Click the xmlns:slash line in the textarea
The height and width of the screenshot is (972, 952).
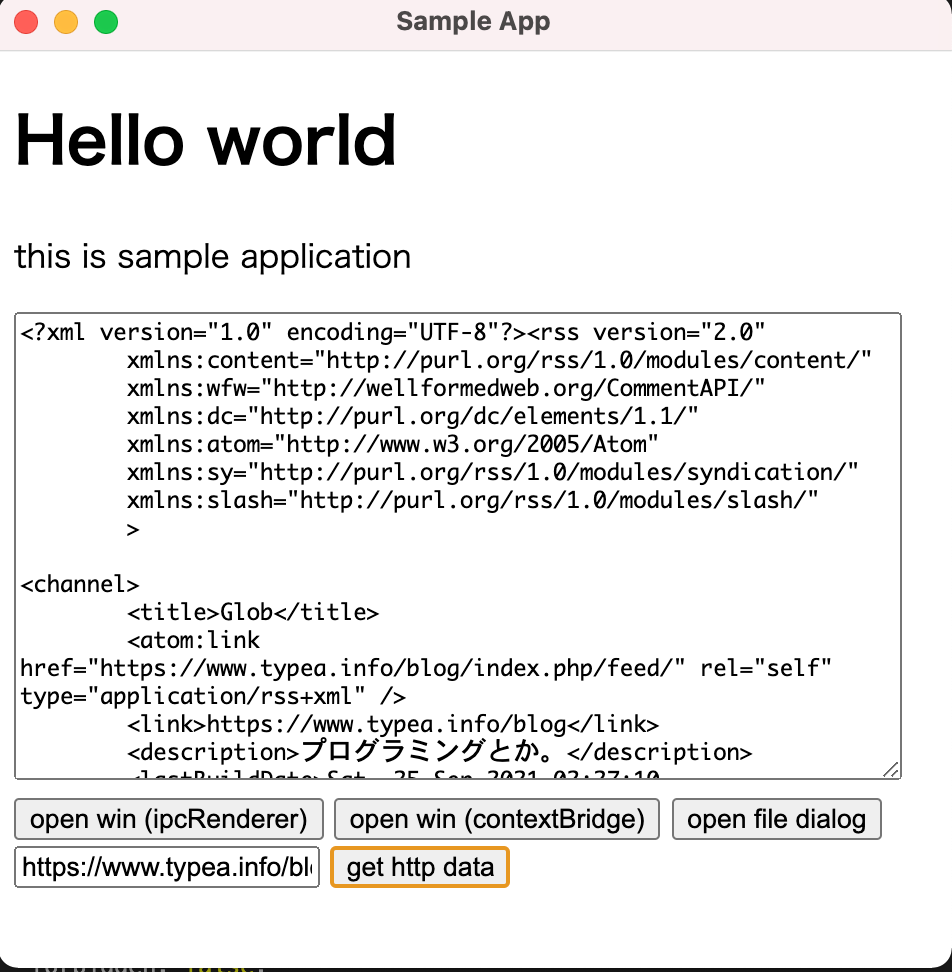[x=472, y=500]
